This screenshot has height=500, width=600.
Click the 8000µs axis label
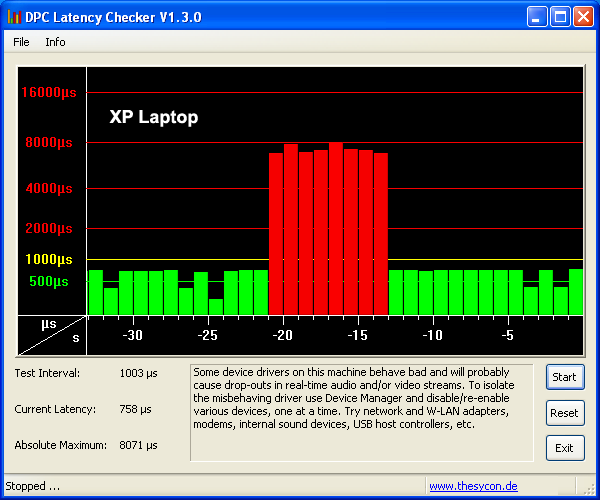[49, 142]
